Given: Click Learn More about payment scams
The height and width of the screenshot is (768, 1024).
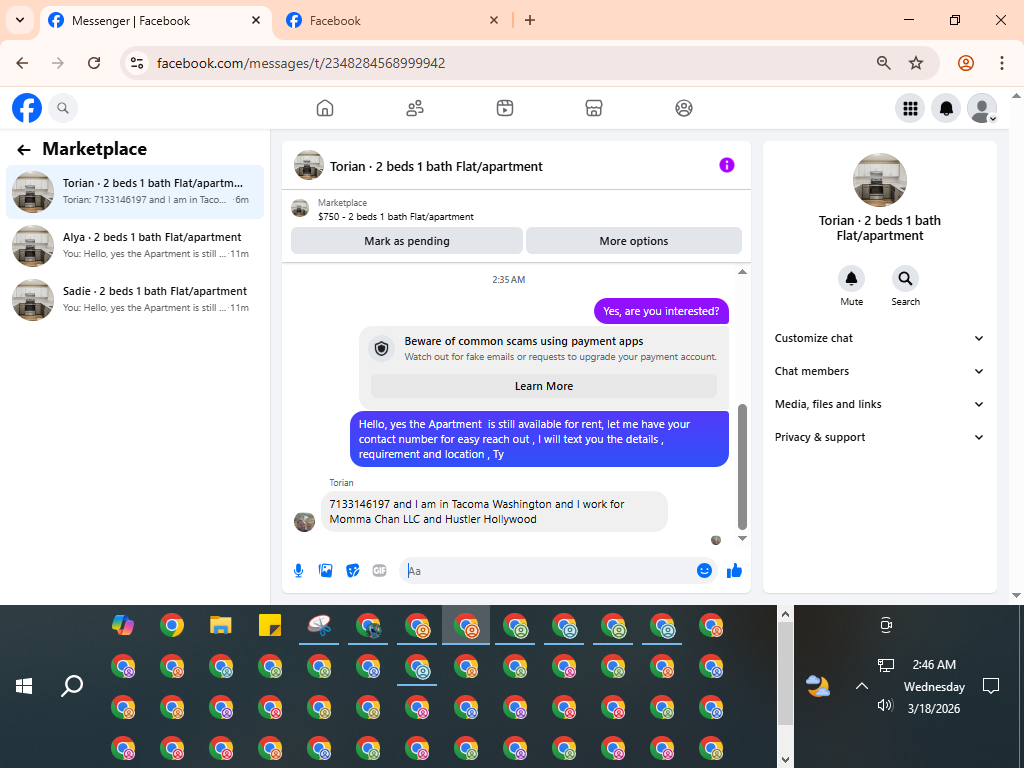Looking at the screenshot, I should coord(544,386).
